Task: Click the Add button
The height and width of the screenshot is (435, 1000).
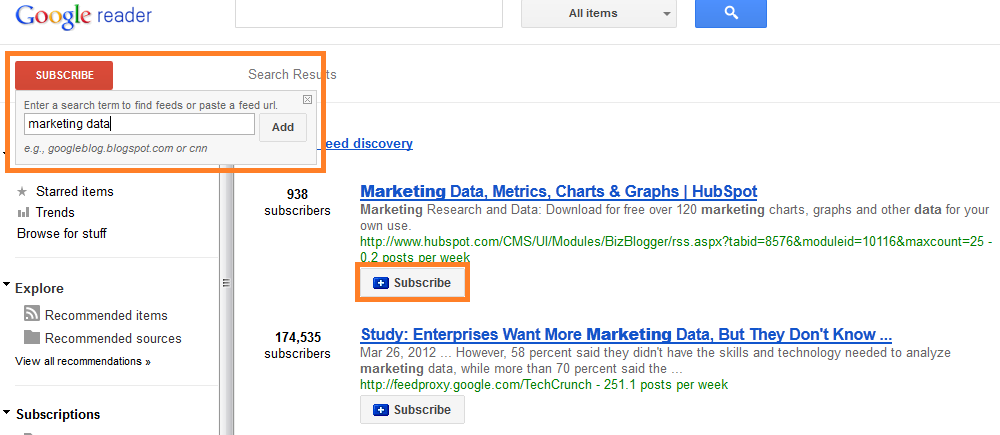Action: coord(283,127)
